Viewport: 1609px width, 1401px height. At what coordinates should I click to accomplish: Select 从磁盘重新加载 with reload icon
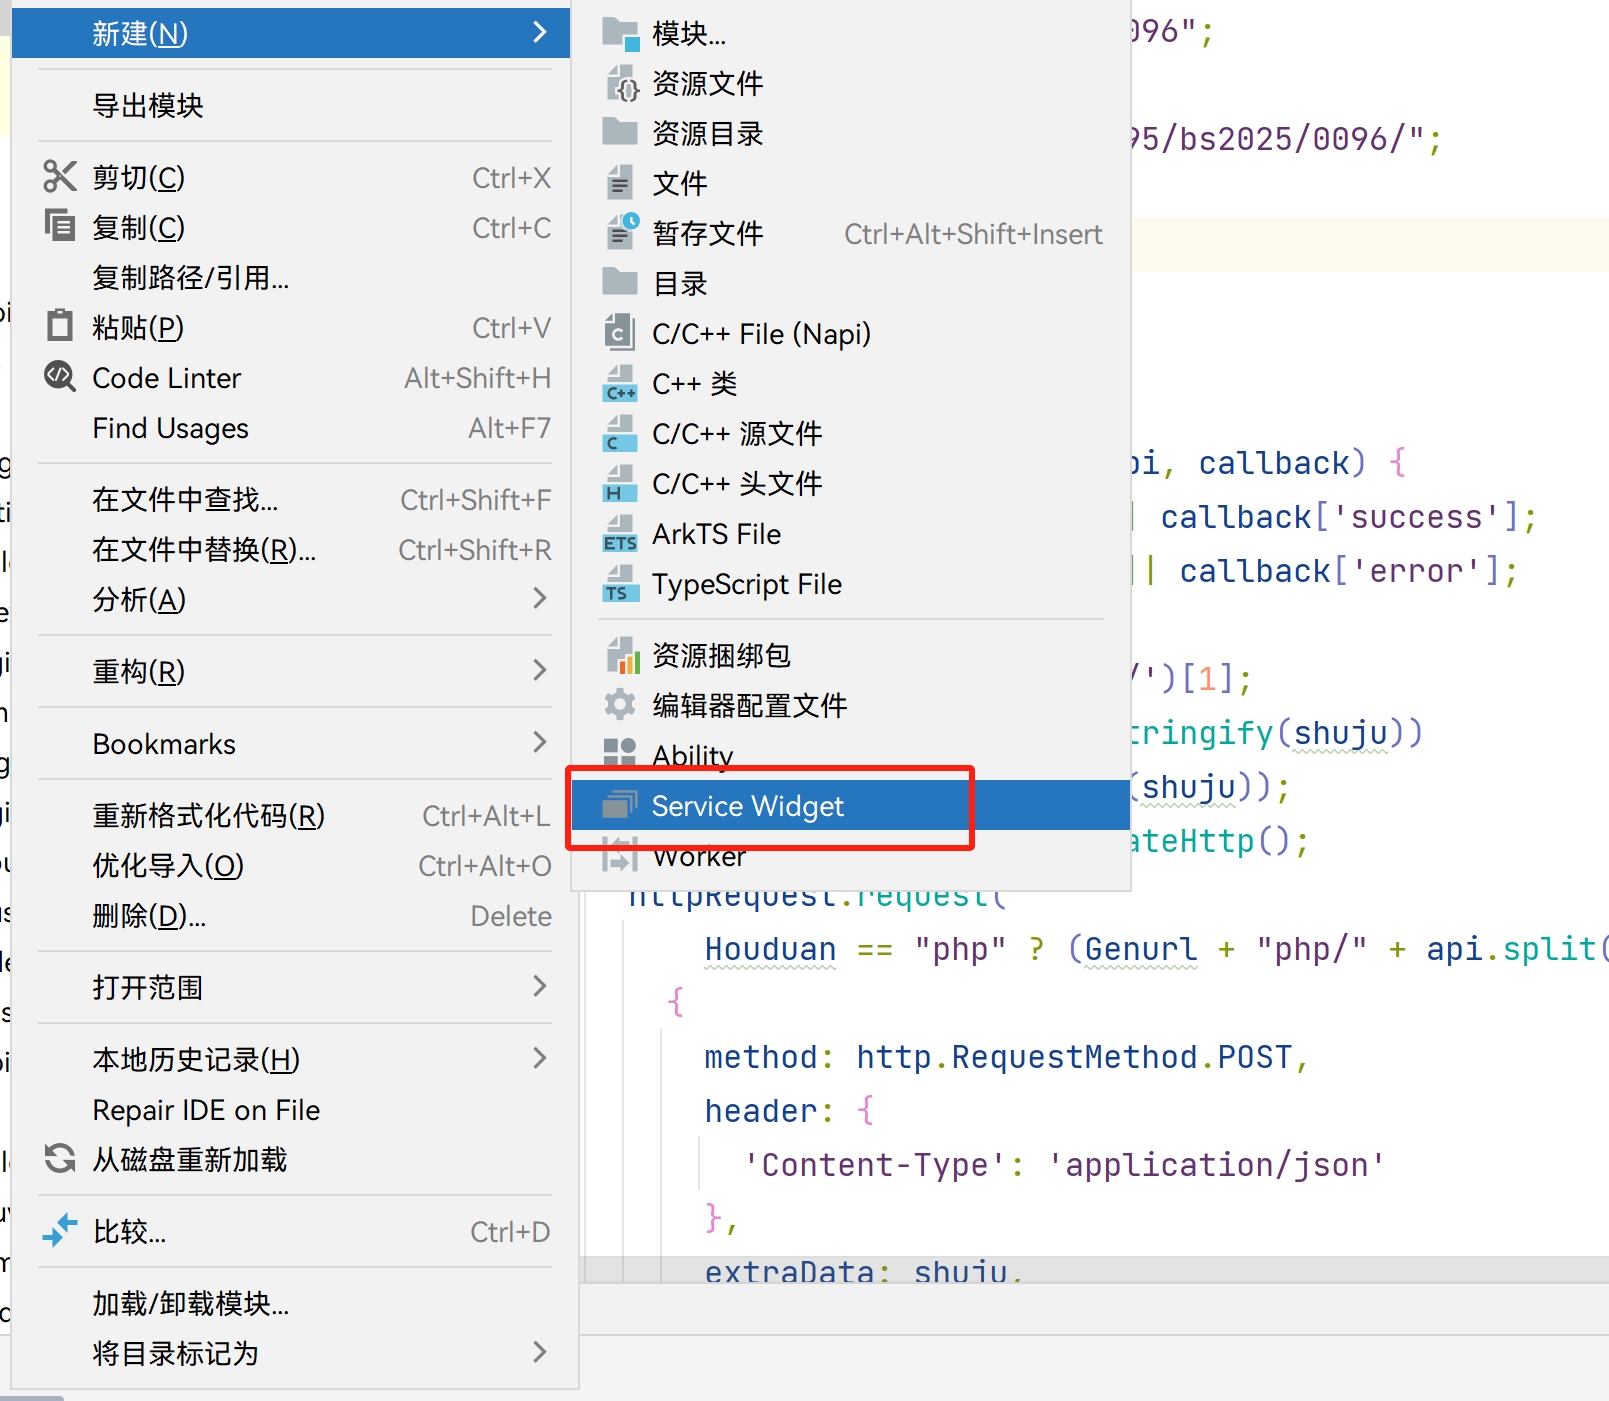189,1159
